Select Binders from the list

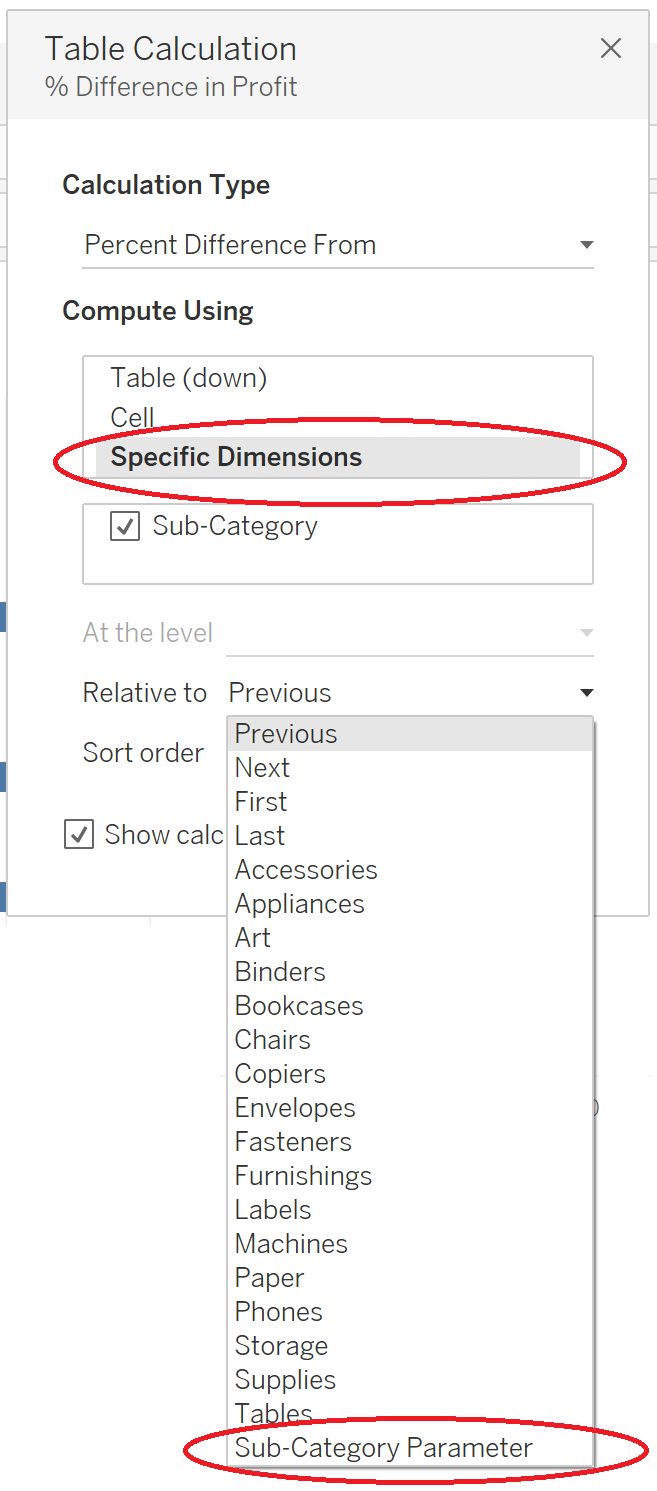pos(280,972)
